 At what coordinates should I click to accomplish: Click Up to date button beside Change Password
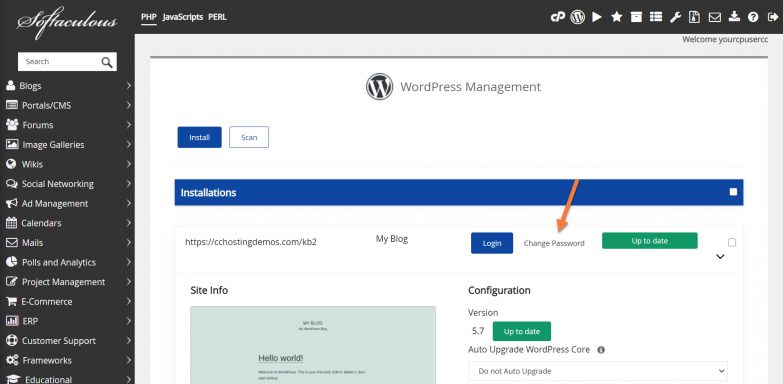(x=650, y=241)
